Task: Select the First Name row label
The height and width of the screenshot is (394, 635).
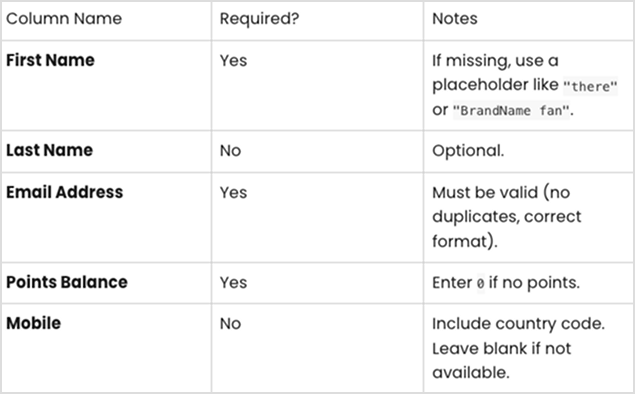Action: 50,60
